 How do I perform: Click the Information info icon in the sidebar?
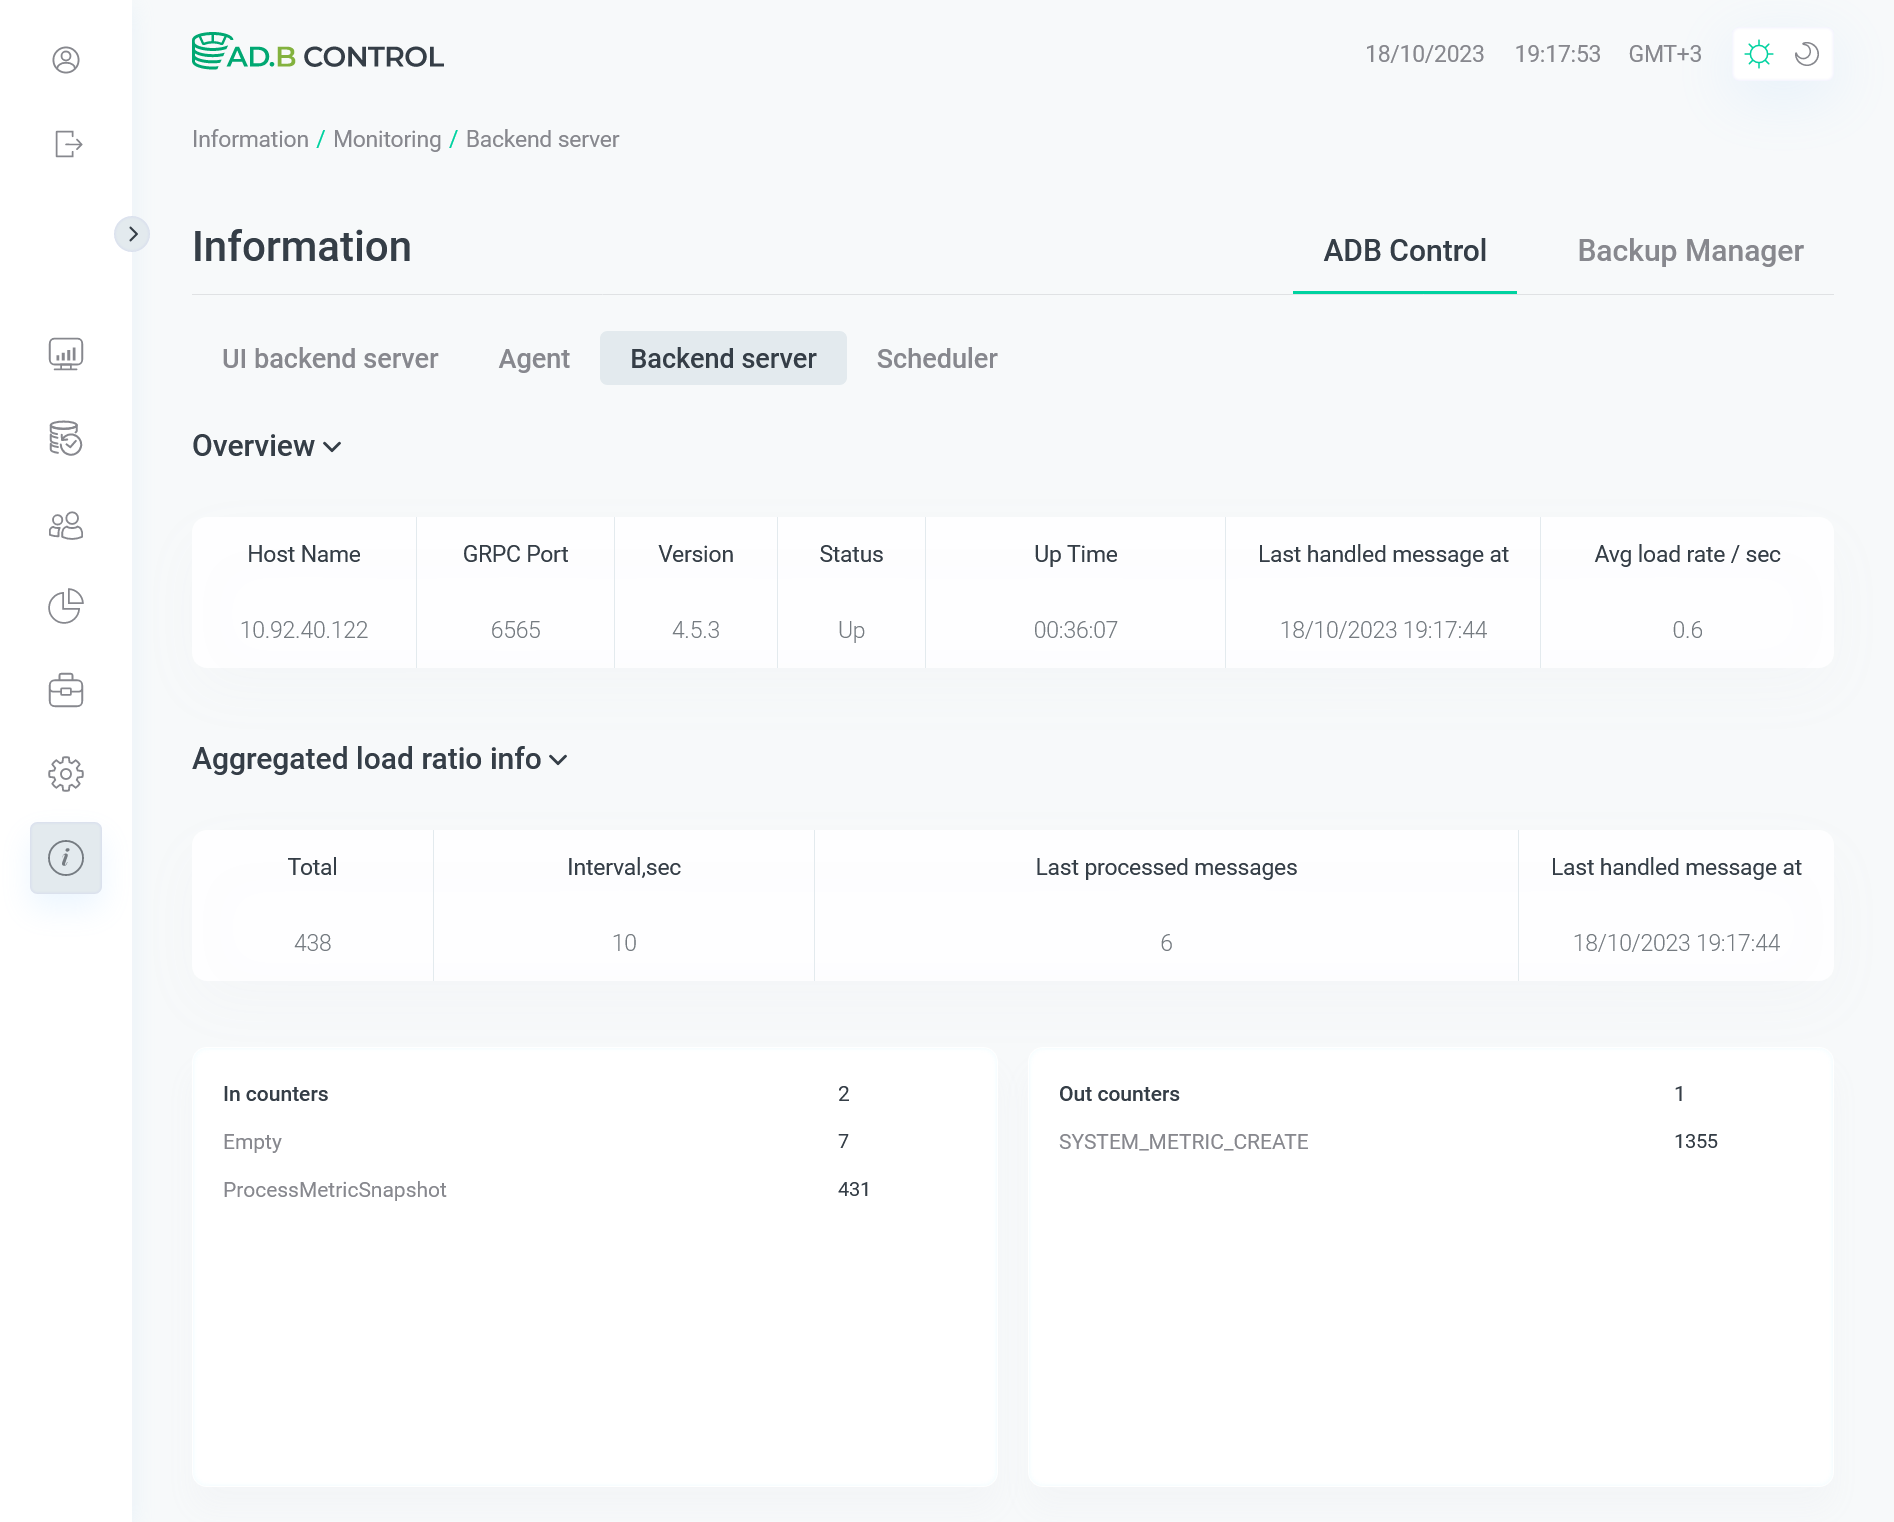click(66, 857)
